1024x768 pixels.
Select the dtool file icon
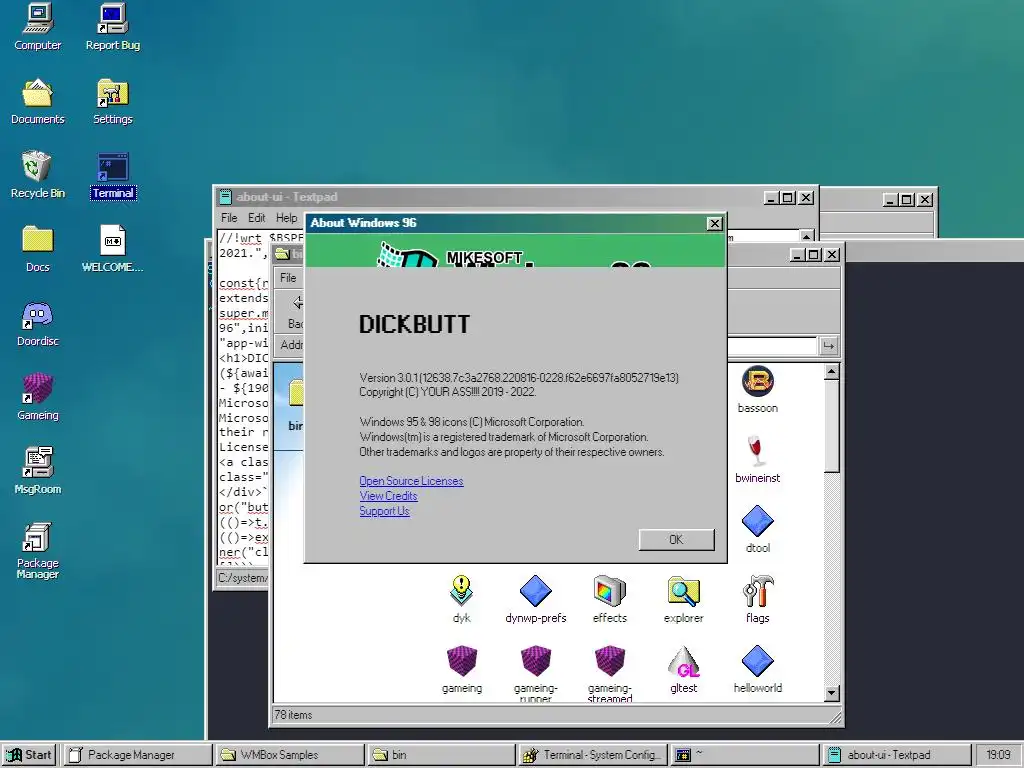tap(758, 530)
